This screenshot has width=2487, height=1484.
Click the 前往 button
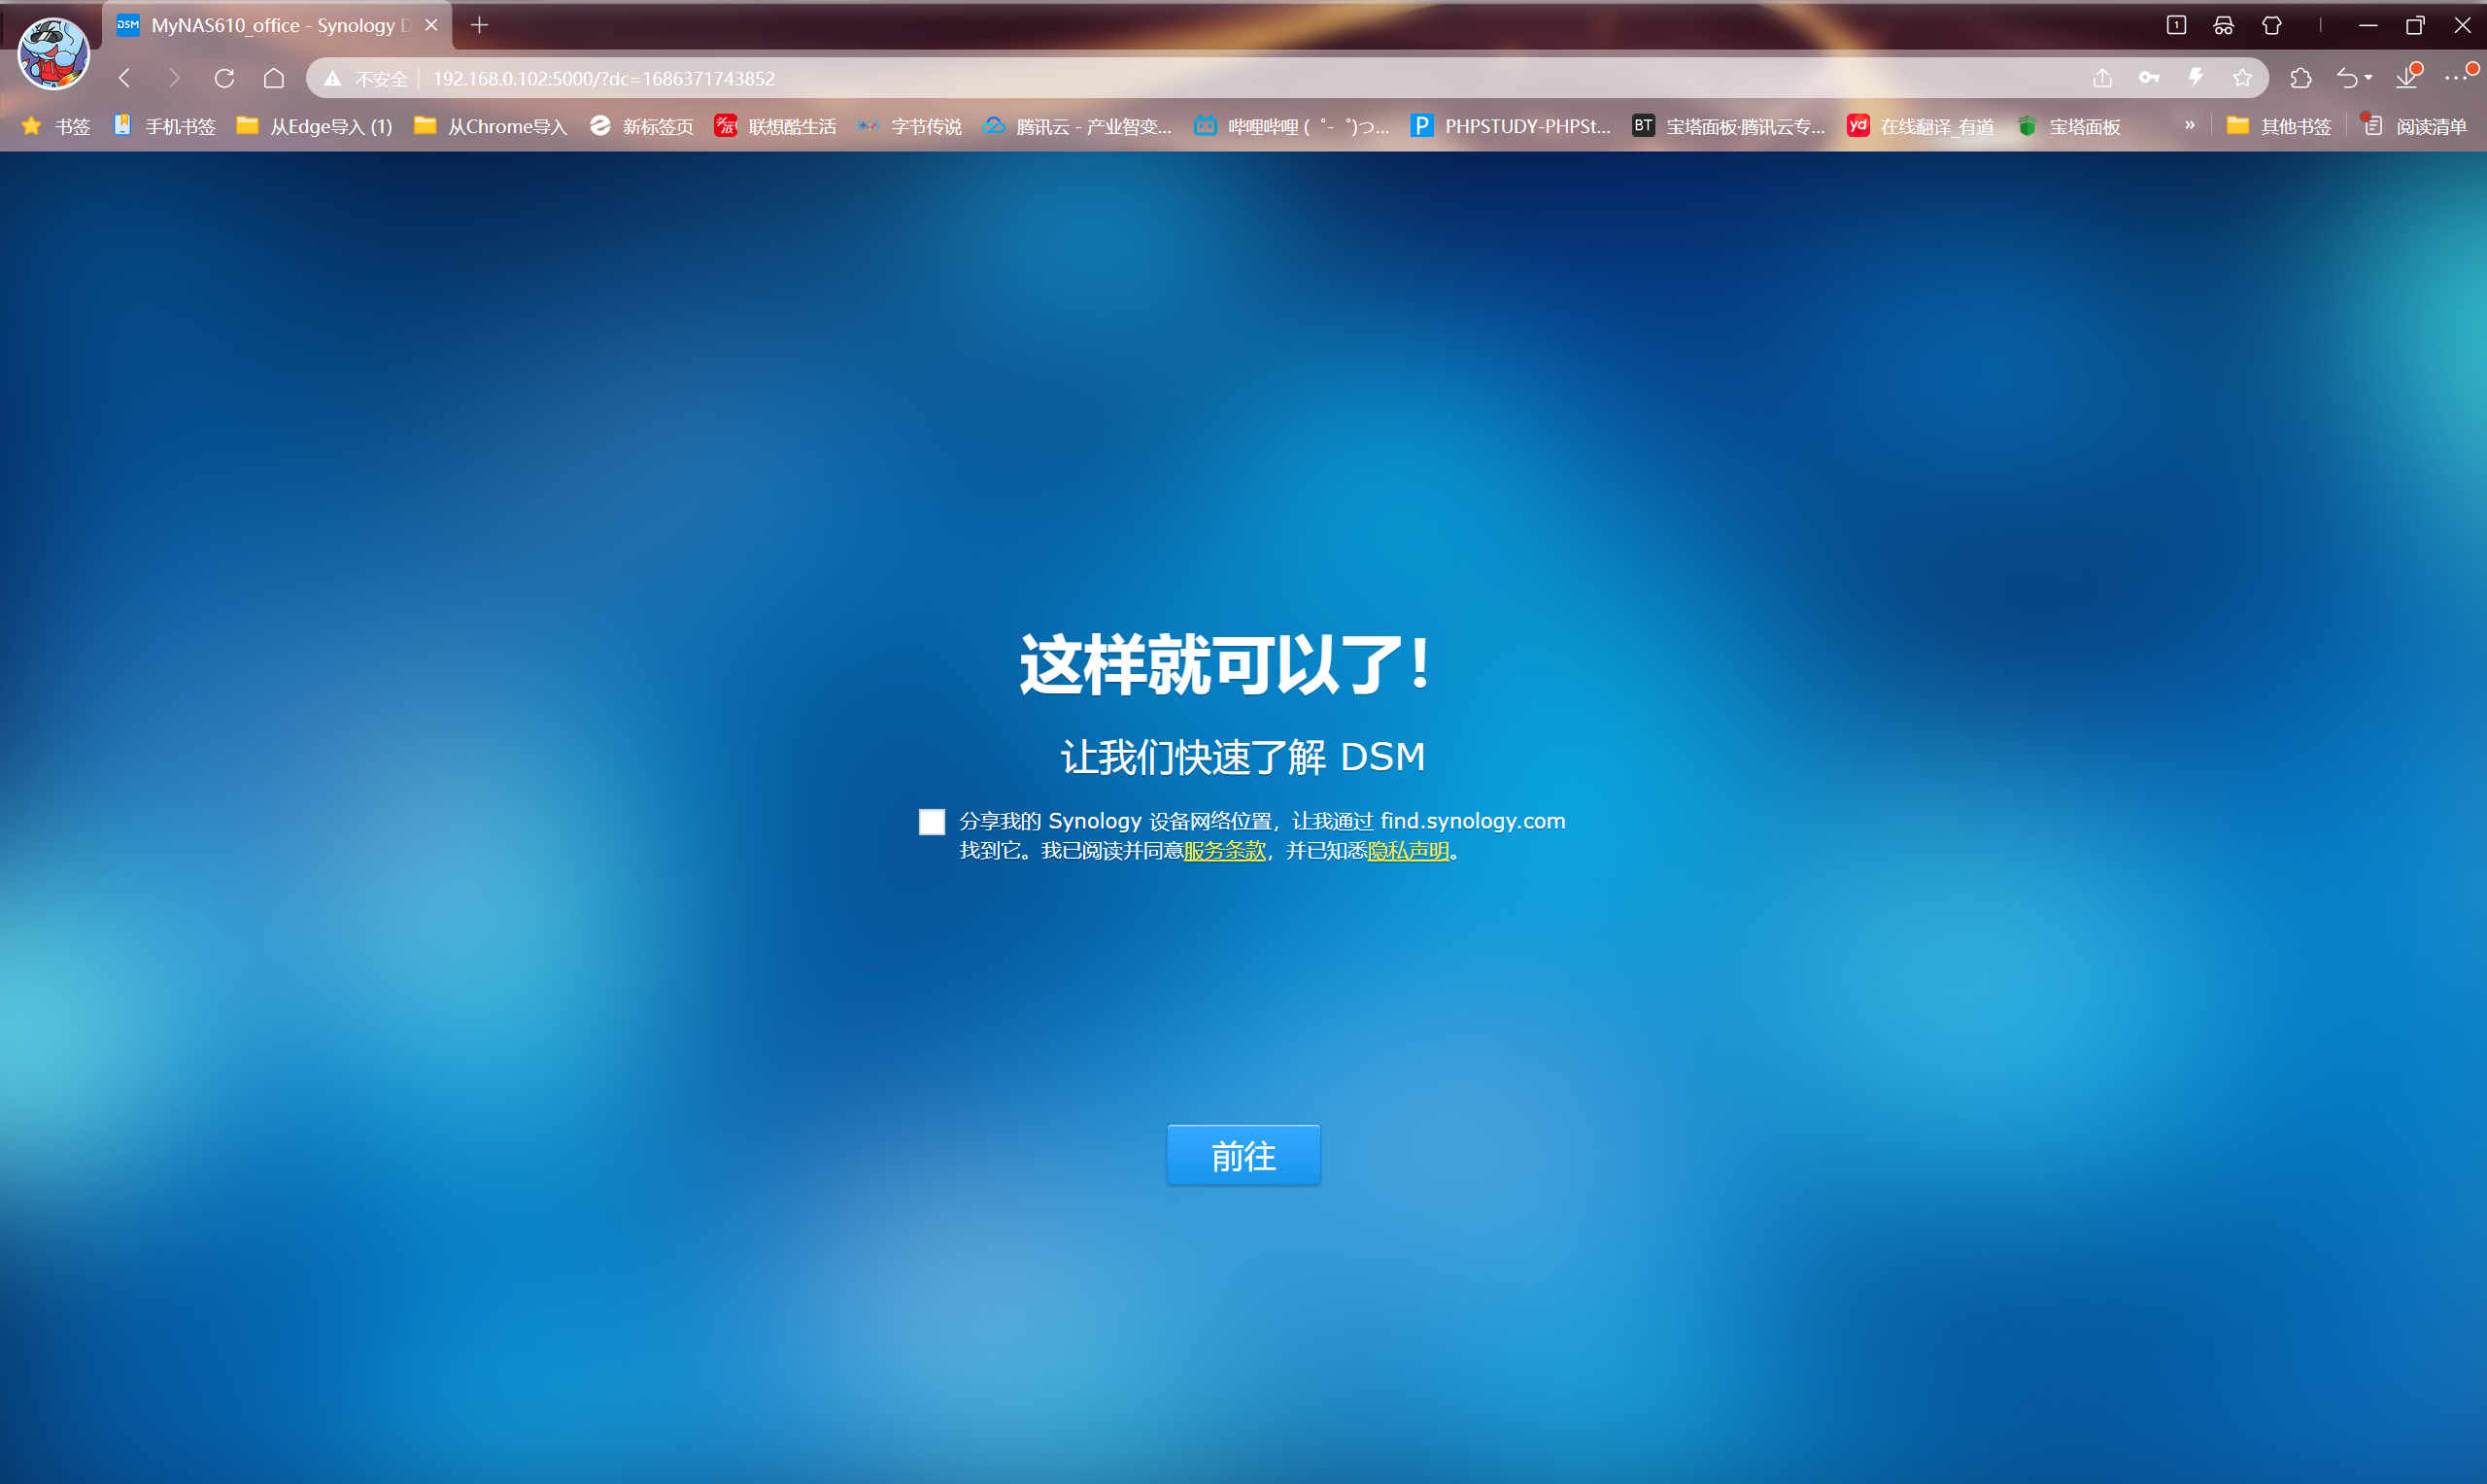coord(1243,1155)
